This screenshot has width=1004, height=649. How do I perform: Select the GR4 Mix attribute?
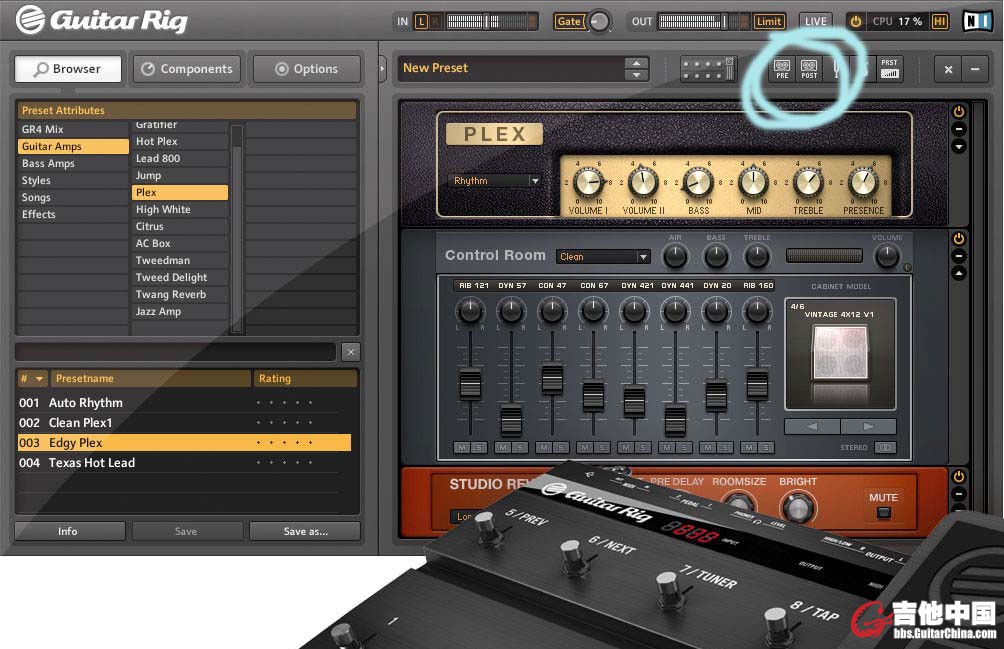click(x=73, y=129)
